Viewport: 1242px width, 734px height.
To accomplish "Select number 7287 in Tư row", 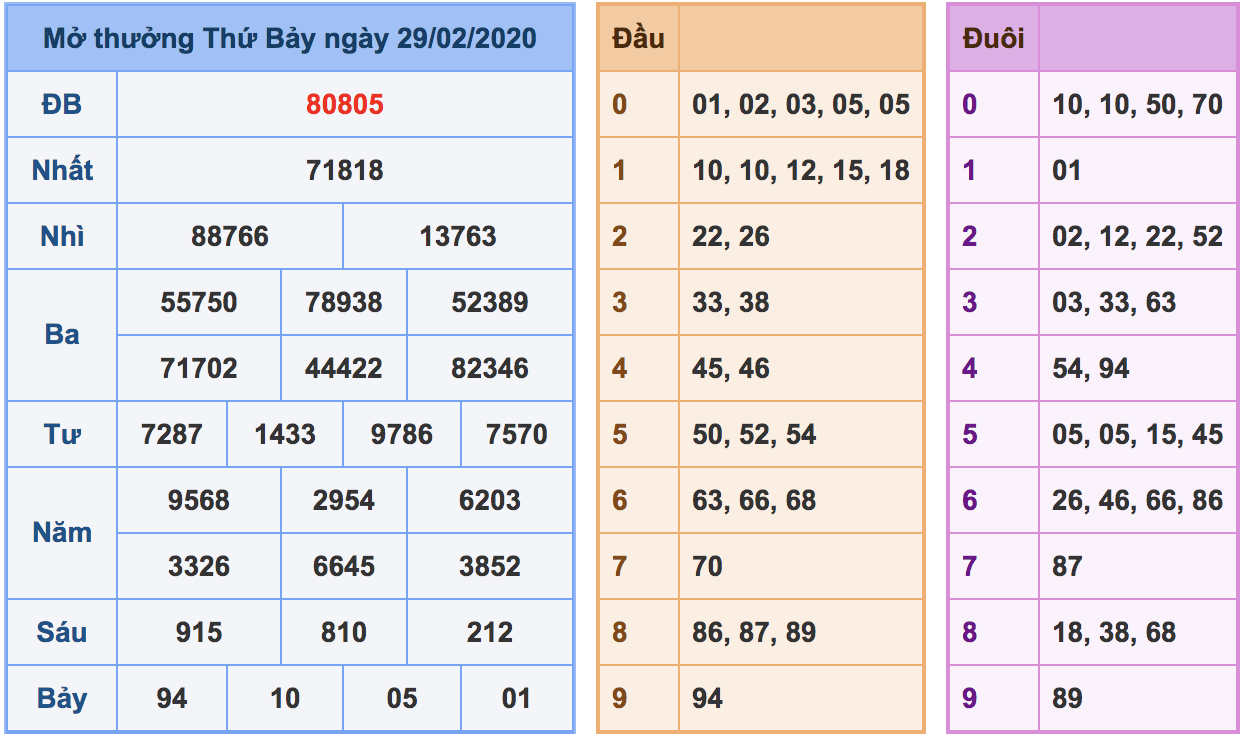I will [172, 434].
